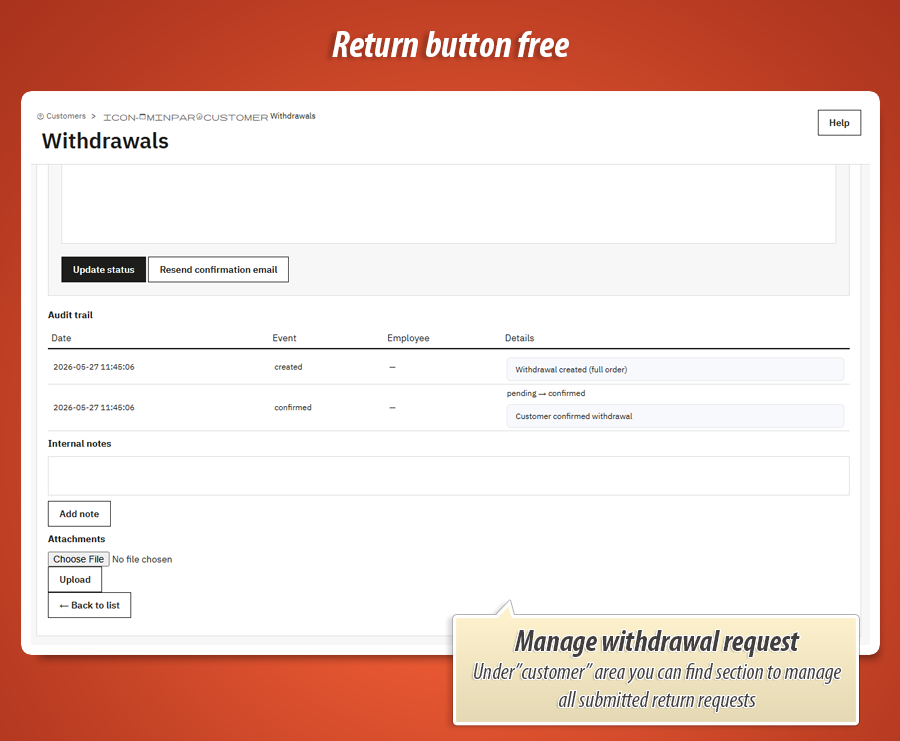
Task: Click the 'pending → confirmed' status text
Action: [x=546, y=393]
